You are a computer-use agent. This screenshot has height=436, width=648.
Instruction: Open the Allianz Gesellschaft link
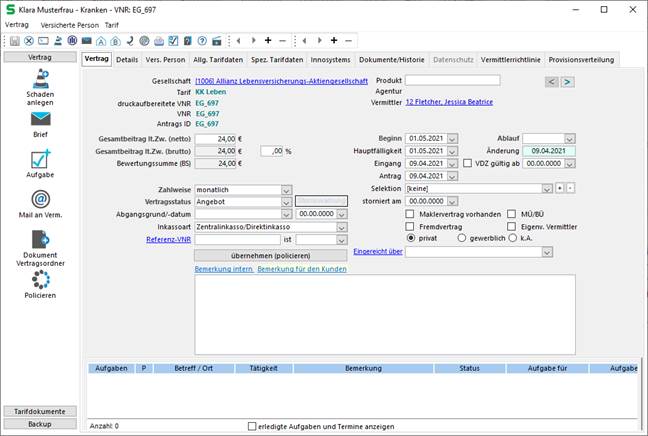point(281,81)
